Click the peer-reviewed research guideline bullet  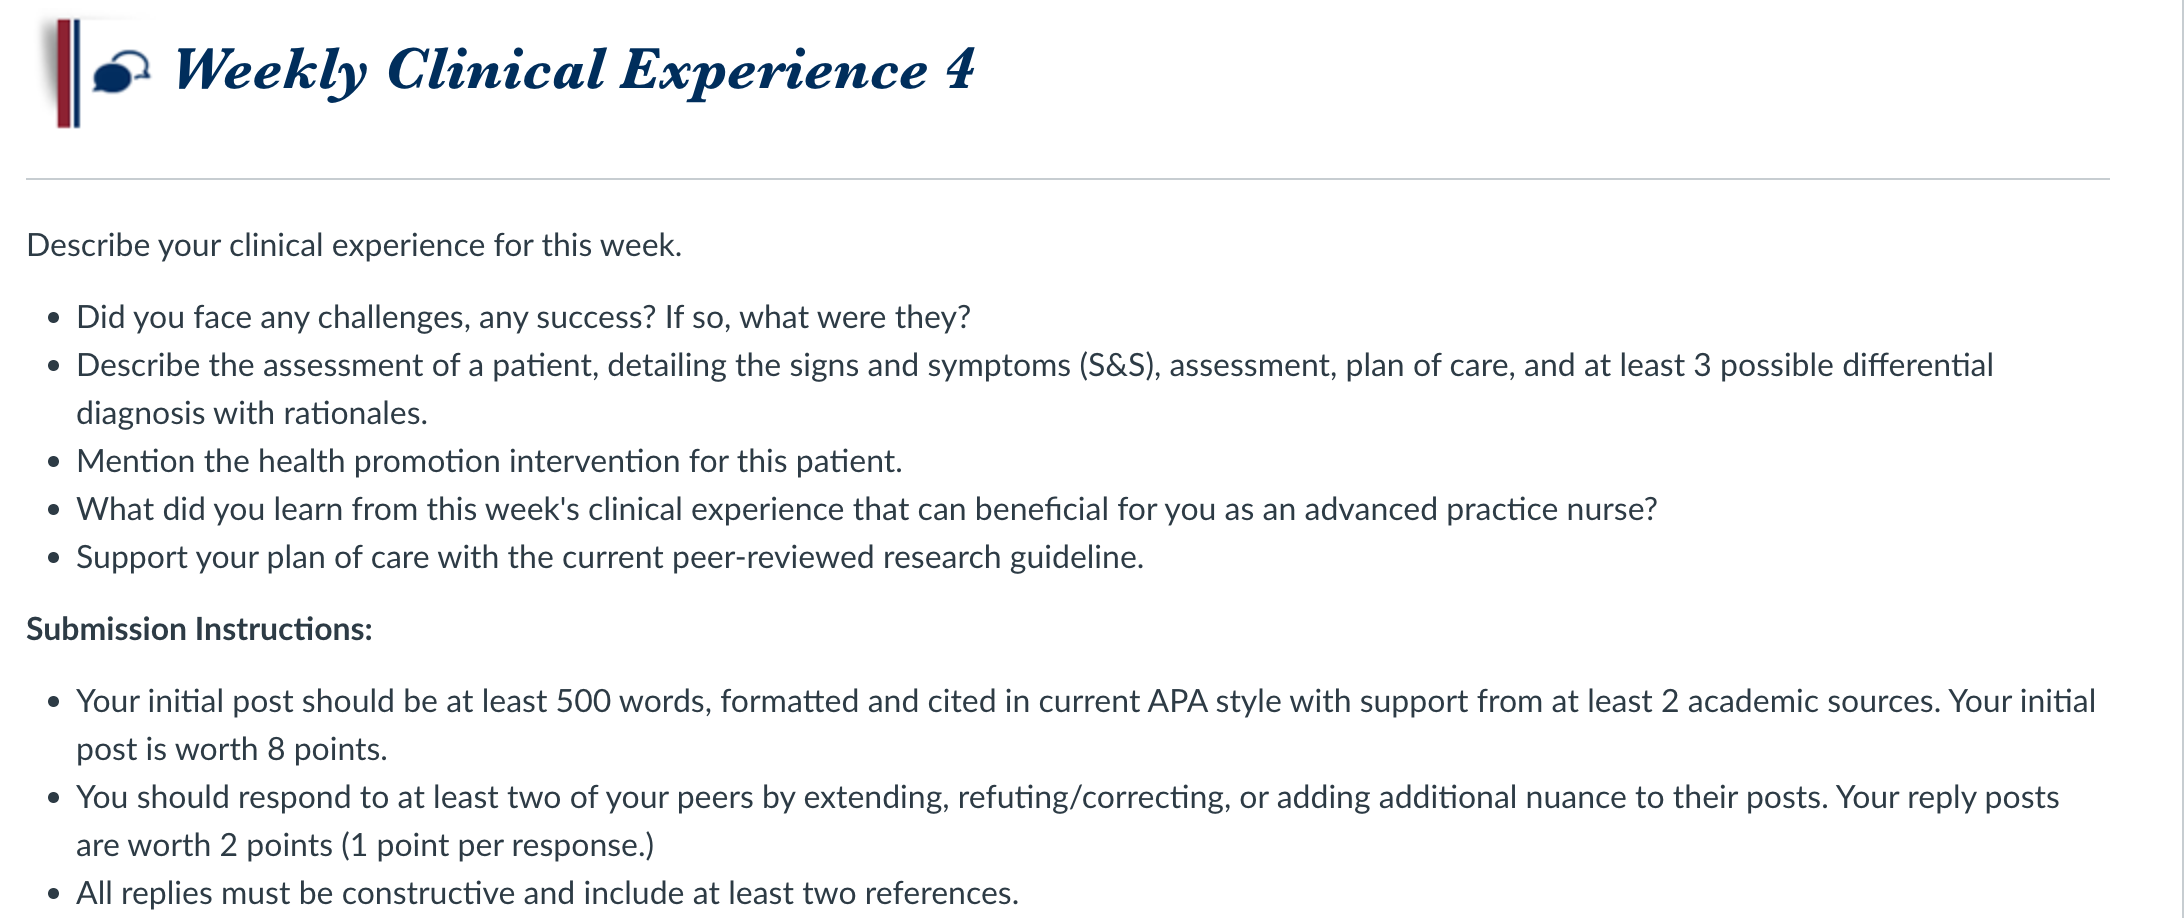coord(610,557)
